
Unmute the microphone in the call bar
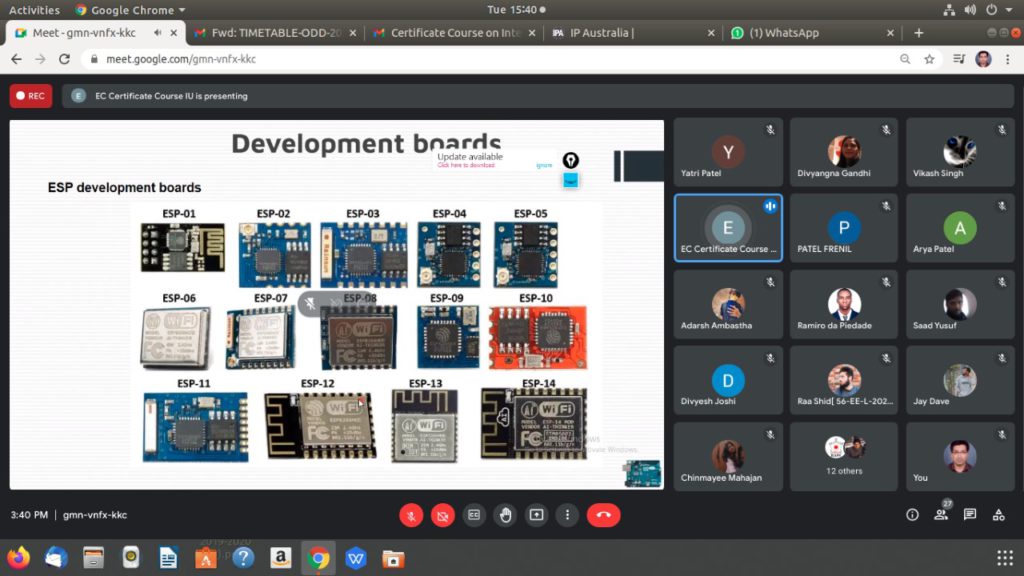(411, 515)
